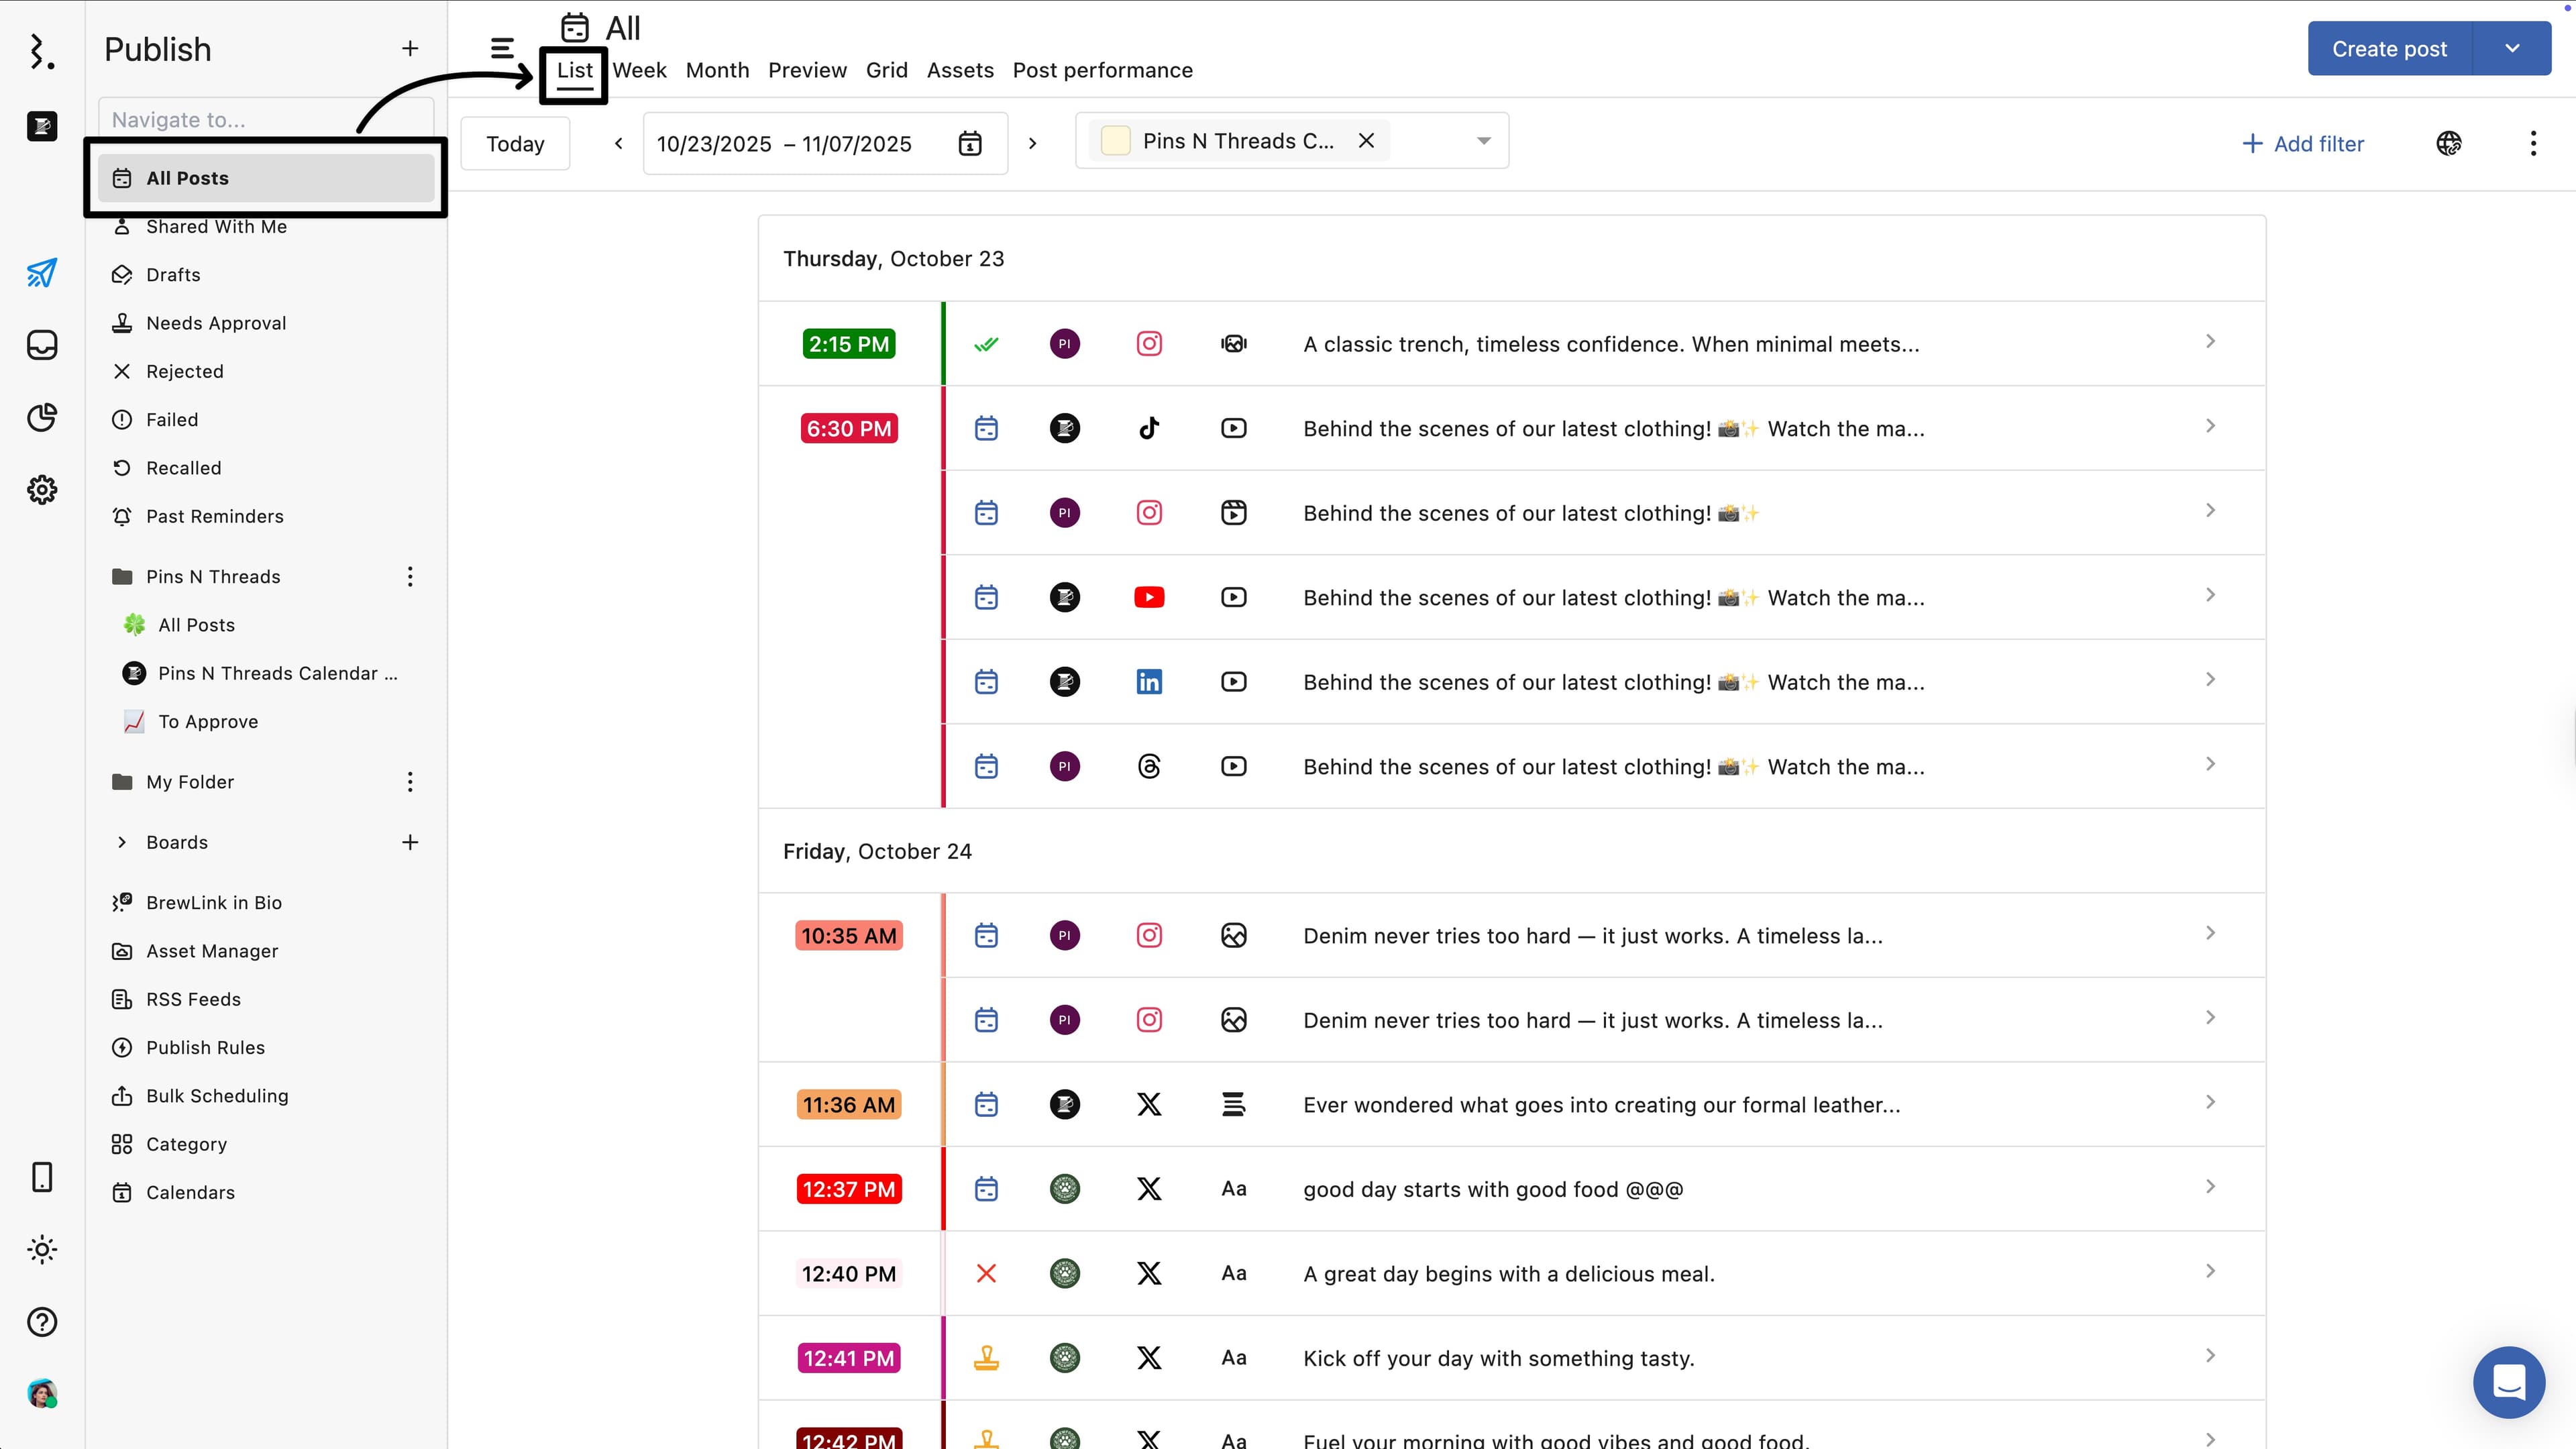Click the timezone globe icon
The width and height of the screenshot is (2576, 1449).
(x=2449, y=144)
